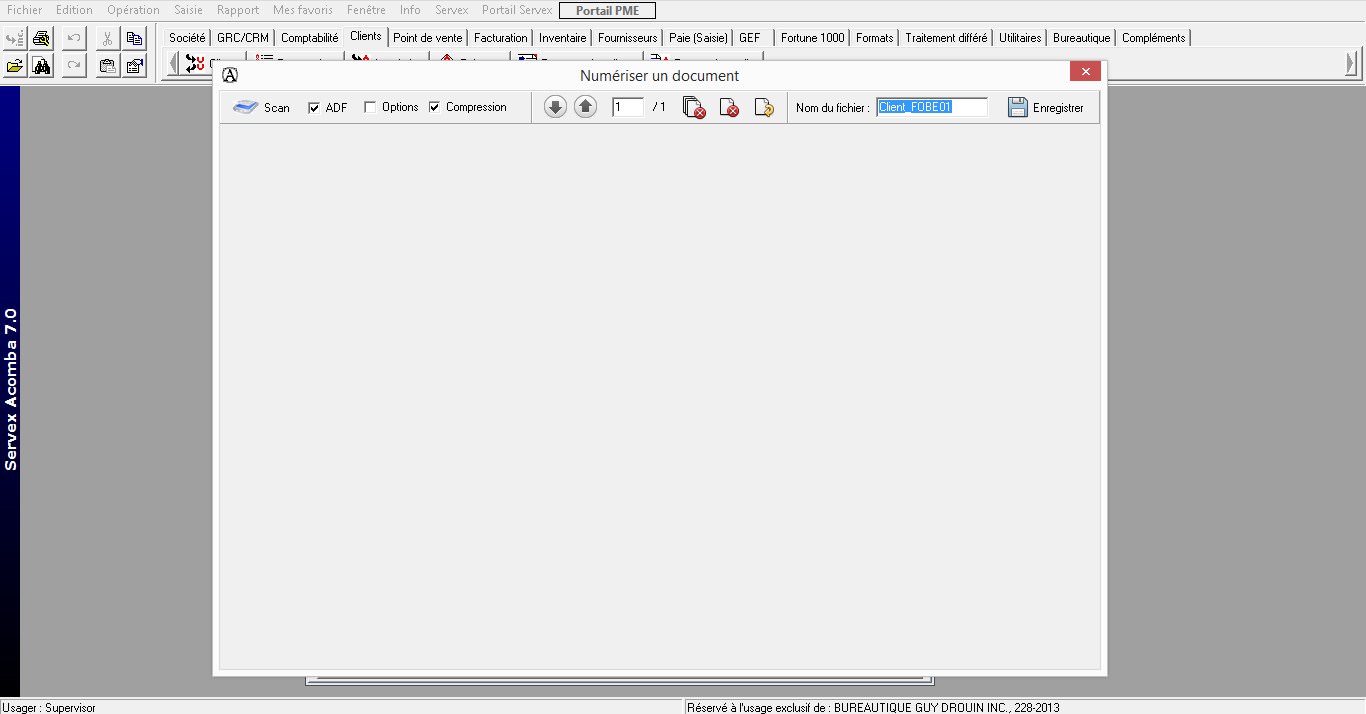
Task: Click the copy icon in main toolbar
Action: point(134,39)
